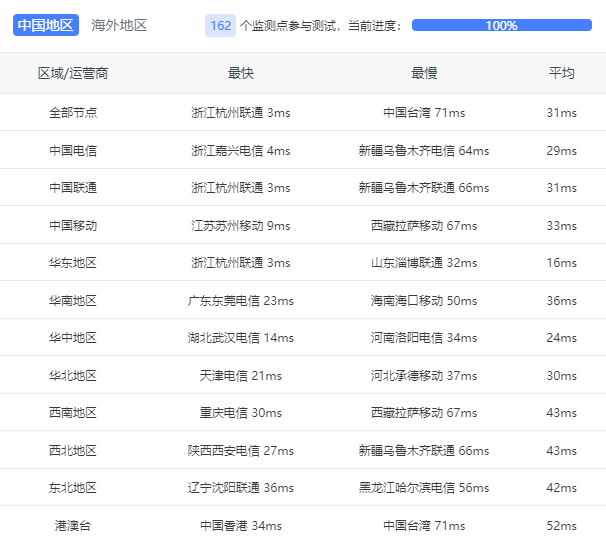Click the 24ms average value
The height and width of the screenshot is (545, 606).
pos(562,337)
